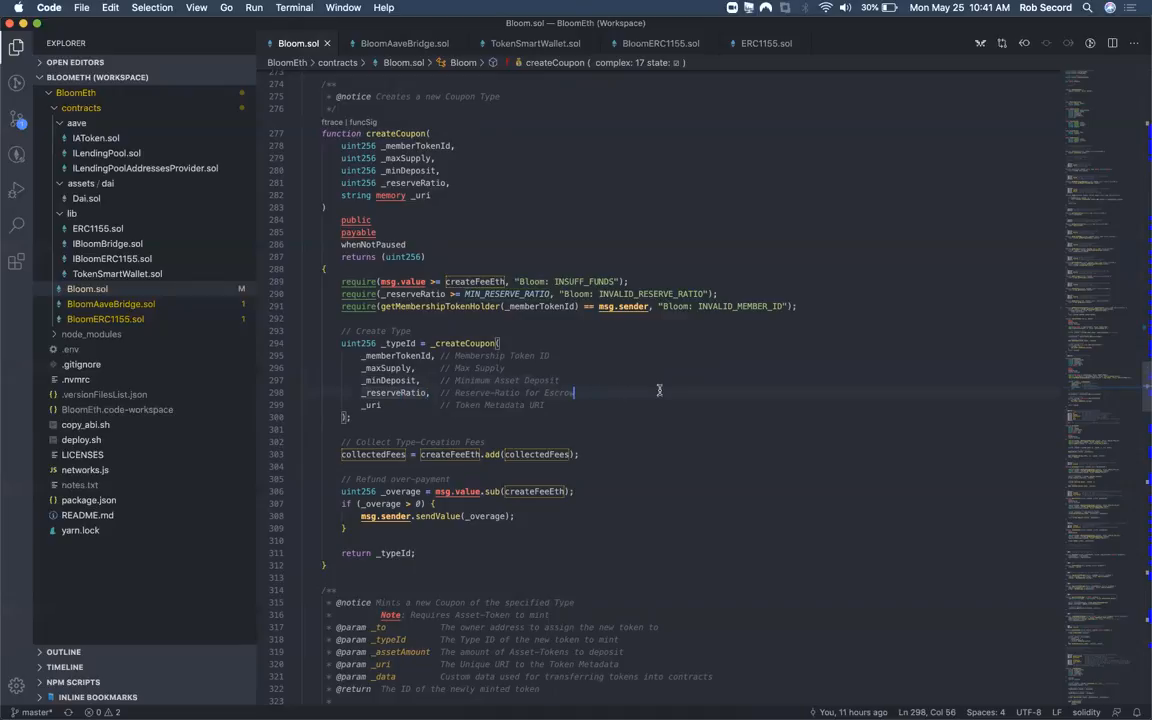
Task: Click the master branch in status bar
Action: pos(32,712)
